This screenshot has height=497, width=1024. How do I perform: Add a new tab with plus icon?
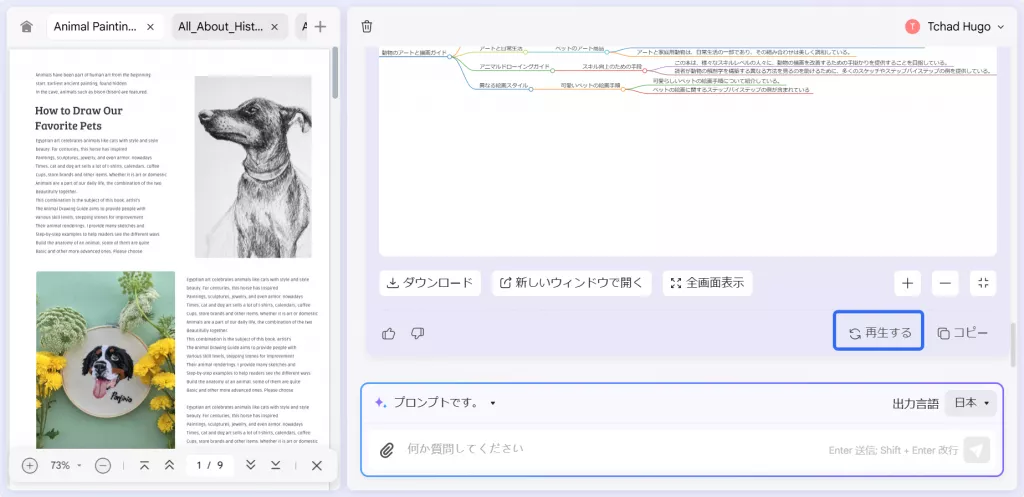click(320, 27)
